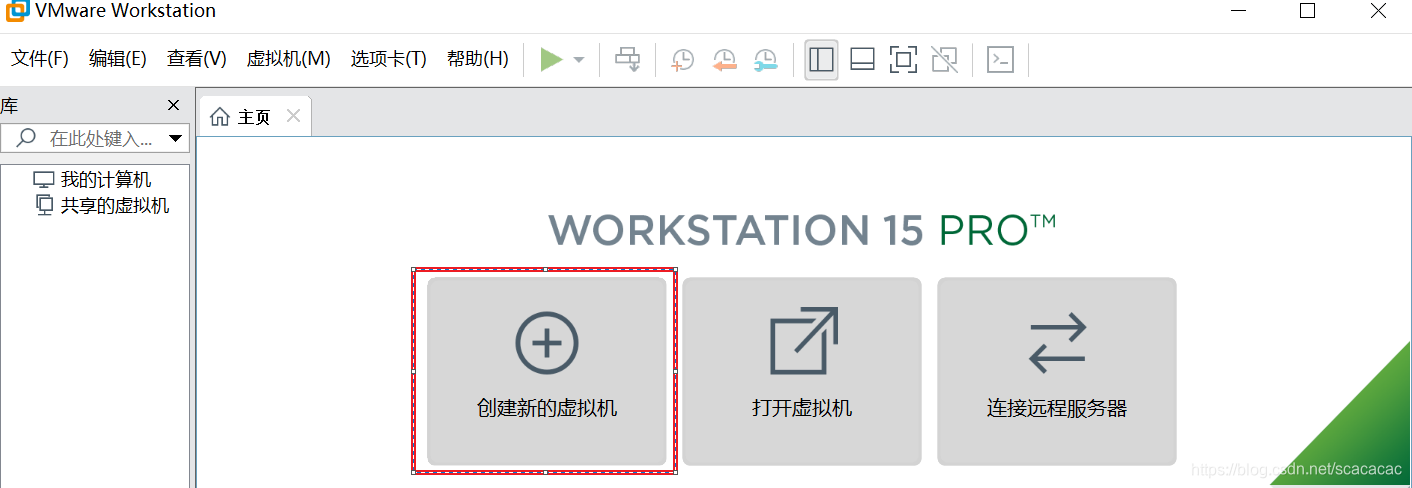Open the 查看(V) menu

click(x=197, y=59)
